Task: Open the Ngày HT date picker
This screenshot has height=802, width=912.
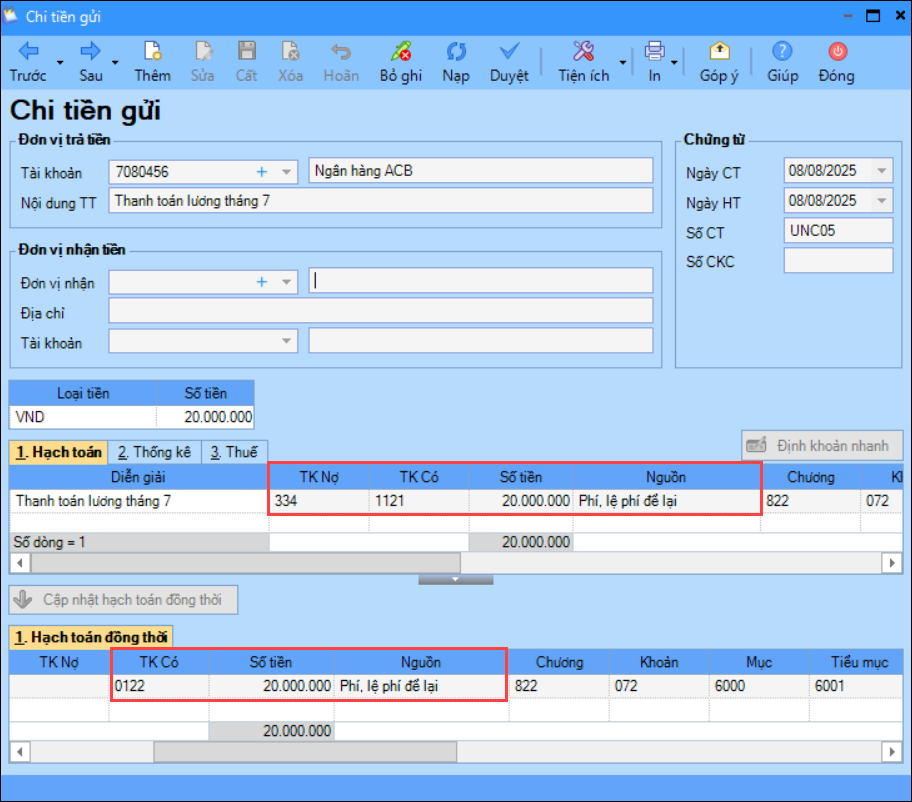Action: pyautogui.click(x=882, y=201)
